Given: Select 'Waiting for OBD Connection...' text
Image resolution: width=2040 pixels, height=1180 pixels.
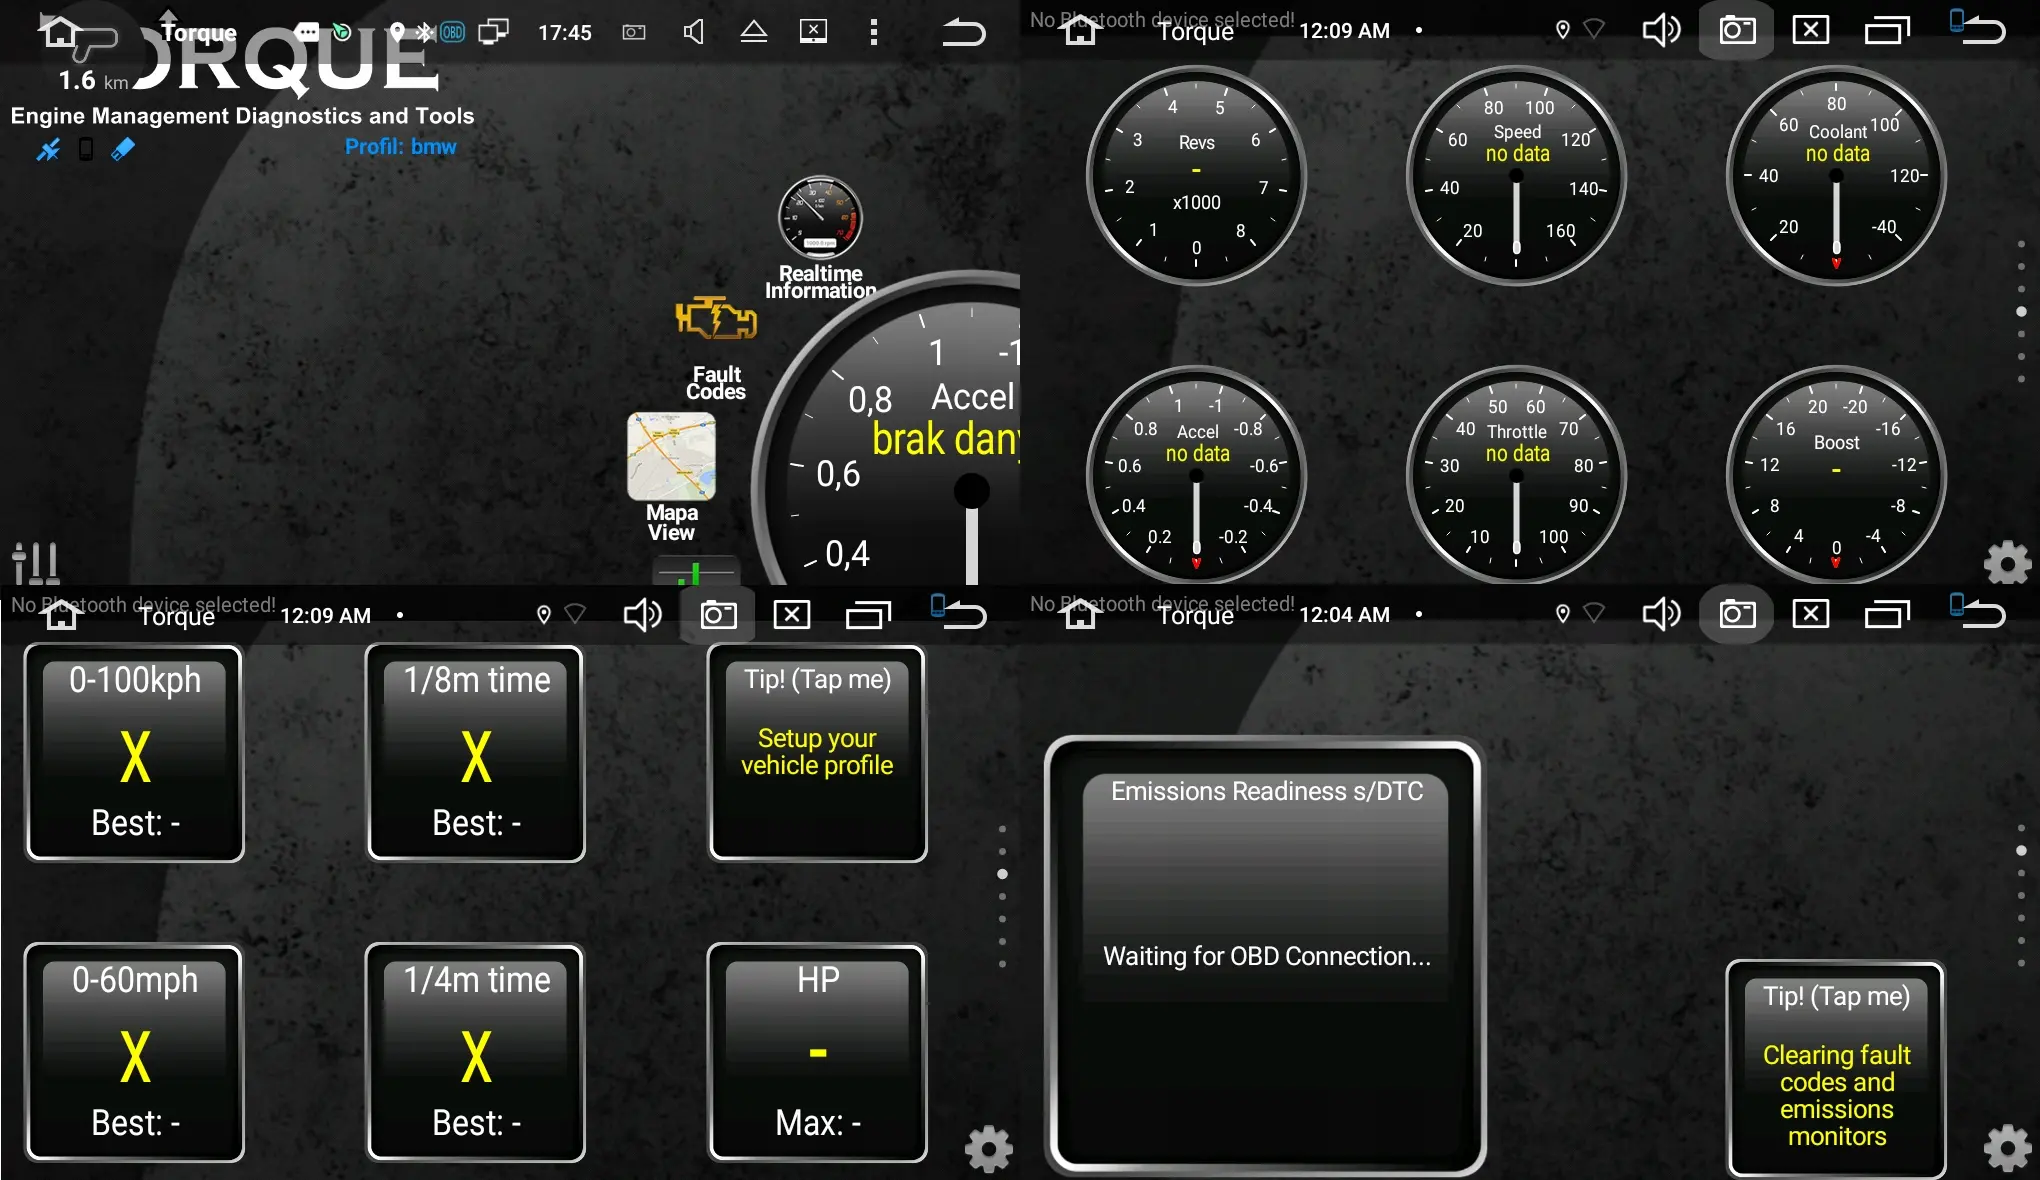Looking at the screenshot, I should coord(1266,956).
